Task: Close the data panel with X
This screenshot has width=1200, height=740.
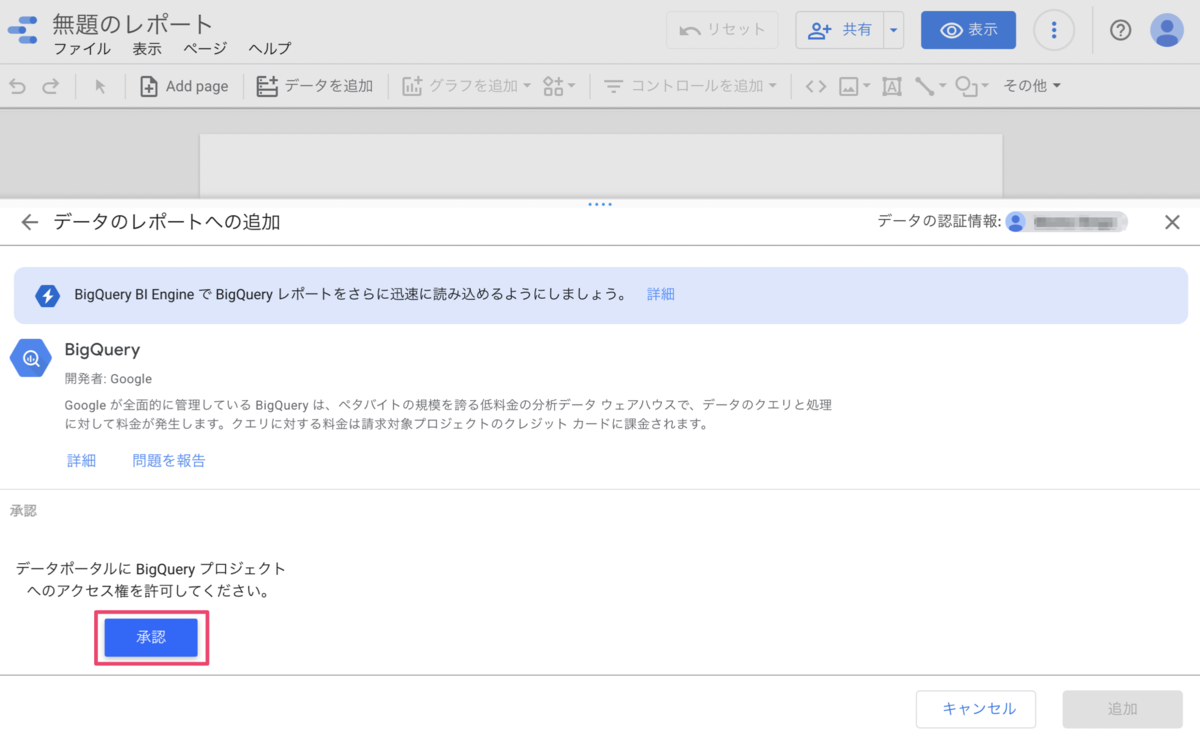Action: tap(1172, 222)
